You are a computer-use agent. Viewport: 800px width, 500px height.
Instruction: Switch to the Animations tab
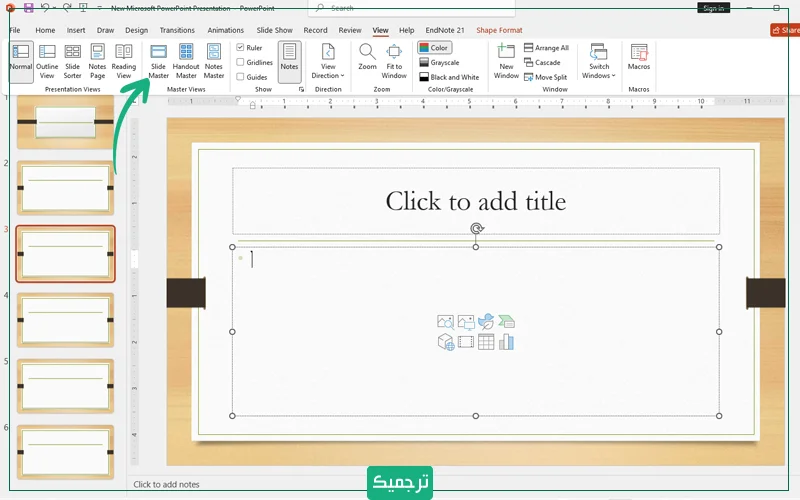(226, 30)
